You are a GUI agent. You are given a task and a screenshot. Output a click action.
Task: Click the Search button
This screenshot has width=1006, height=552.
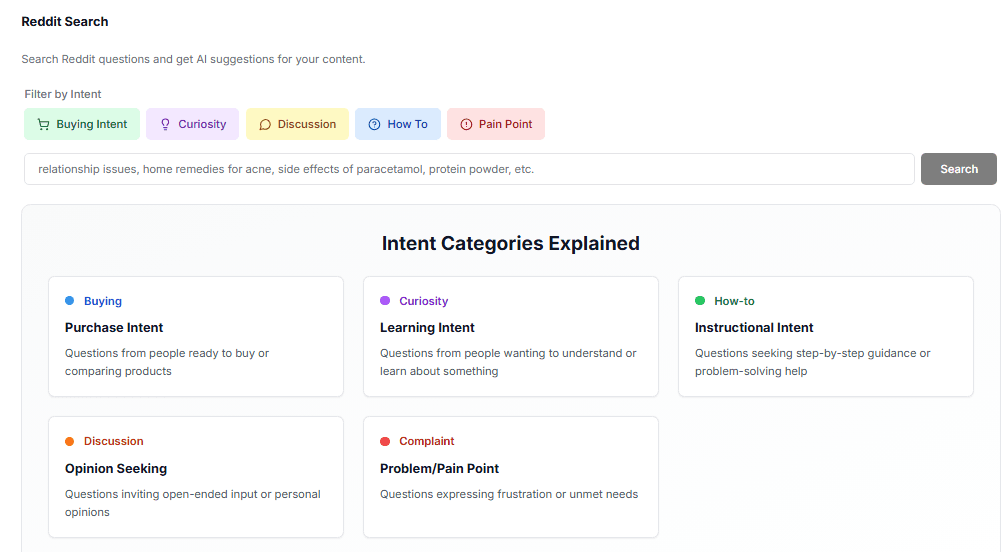coord(959,169)
